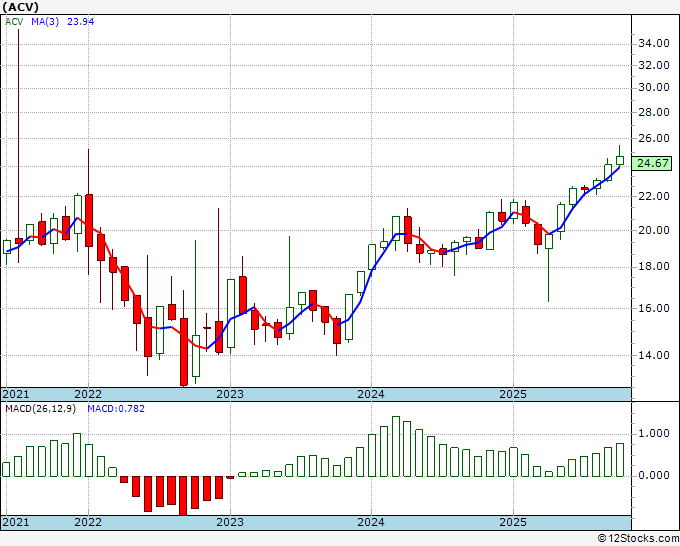Click the large red candlestick at 2022 start

88,220
